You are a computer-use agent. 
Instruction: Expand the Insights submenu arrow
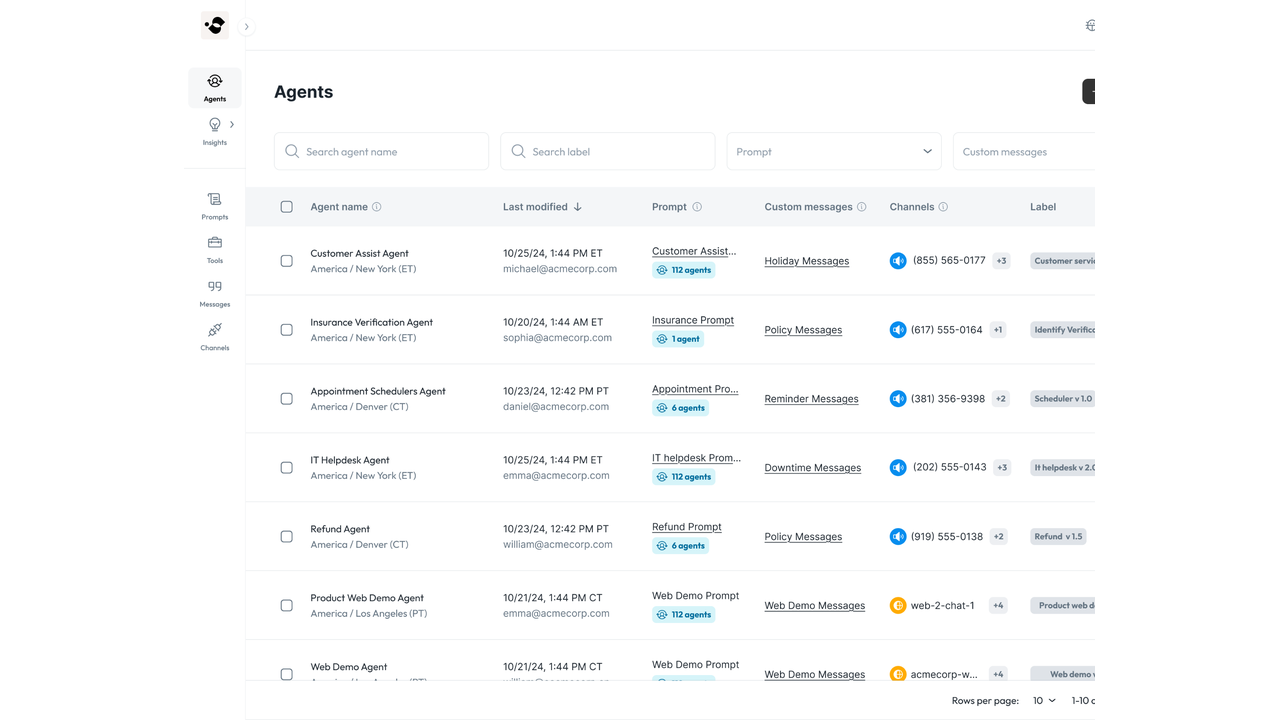(x=232, y=125)
